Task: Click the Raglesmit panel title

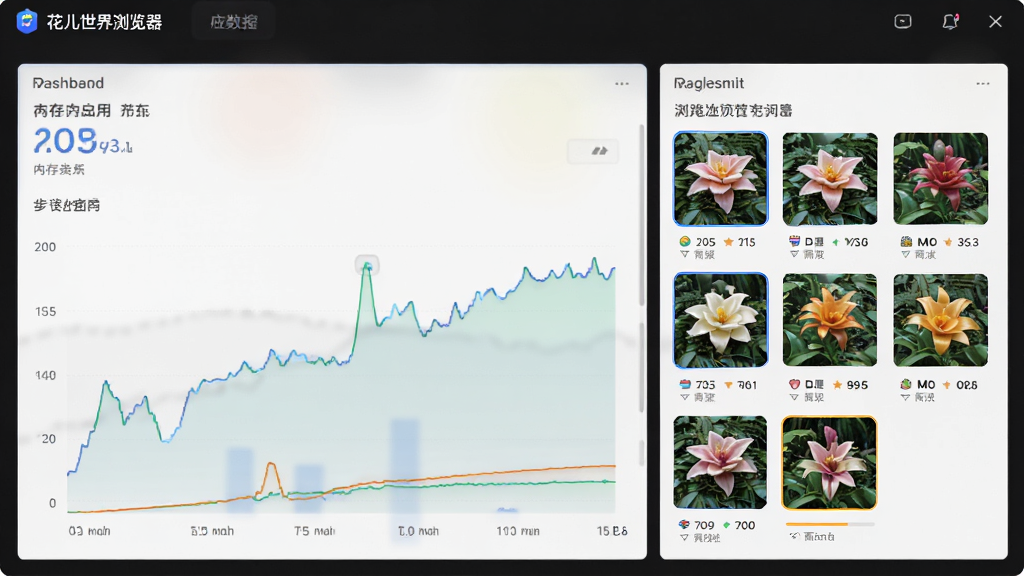Action: tap(709, 84)
